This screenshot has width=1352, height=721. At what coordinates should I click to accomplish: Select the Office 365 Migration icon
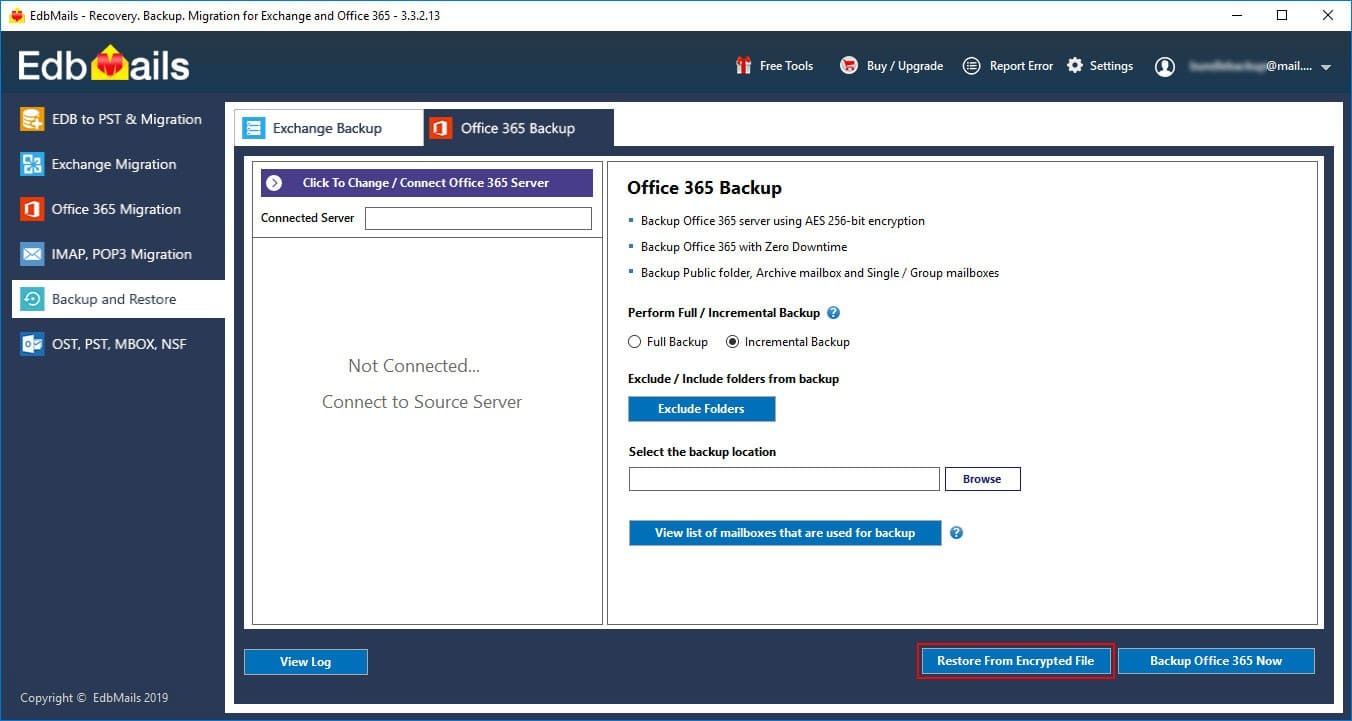[x=33, y=209]
